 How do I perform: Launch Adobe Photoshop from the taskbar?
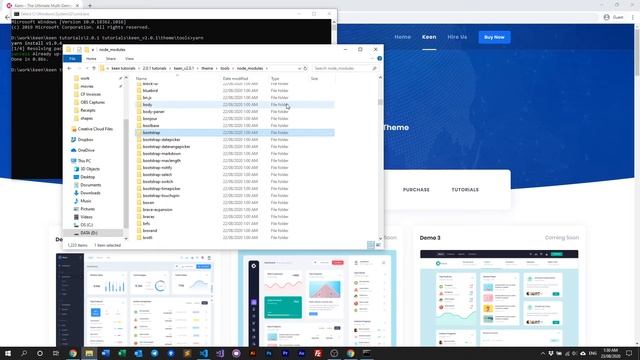[x=269, y=353]
